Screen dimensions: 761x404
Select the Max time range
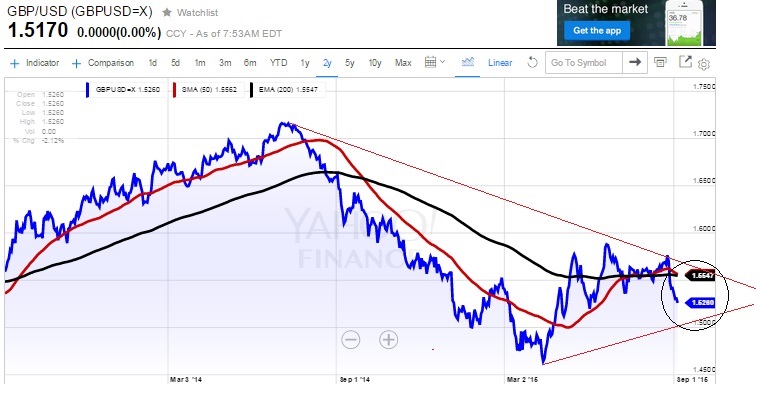click(x=403, y=63)
